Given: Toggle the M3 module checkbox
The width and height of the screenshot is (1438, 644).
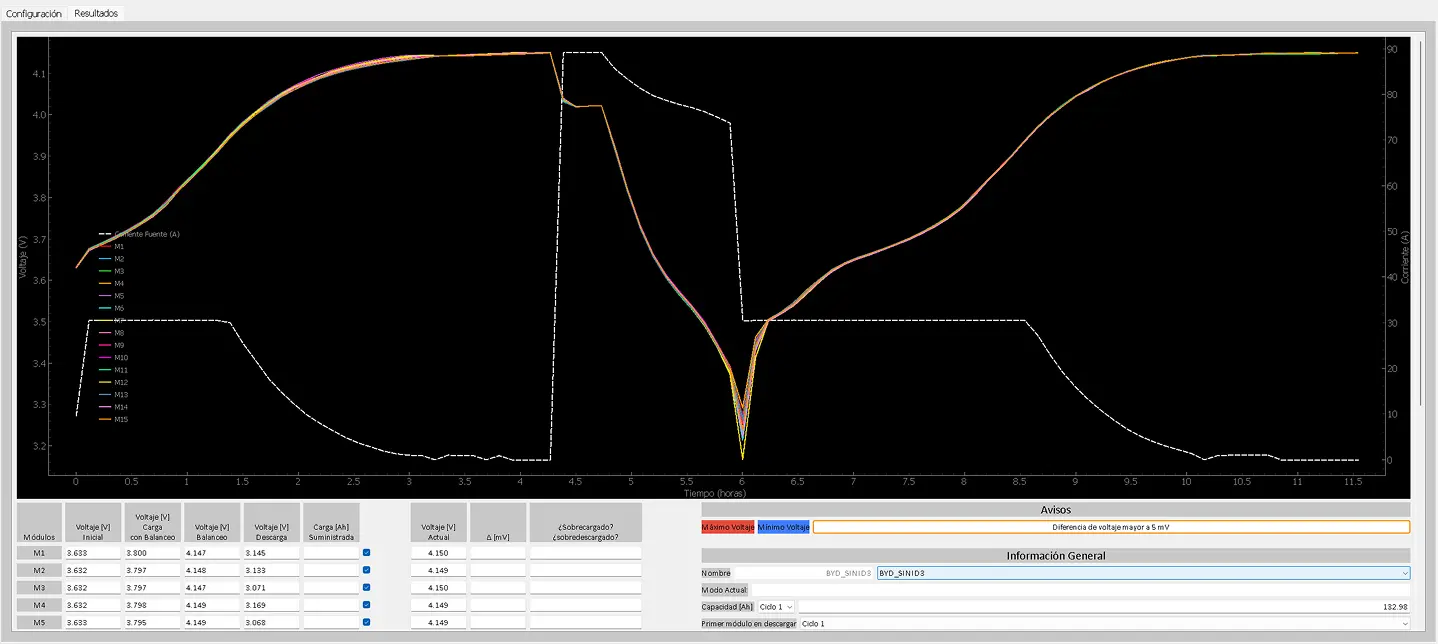Looking at the screenshot, I should pyautogui.click(x=367, y=588).
